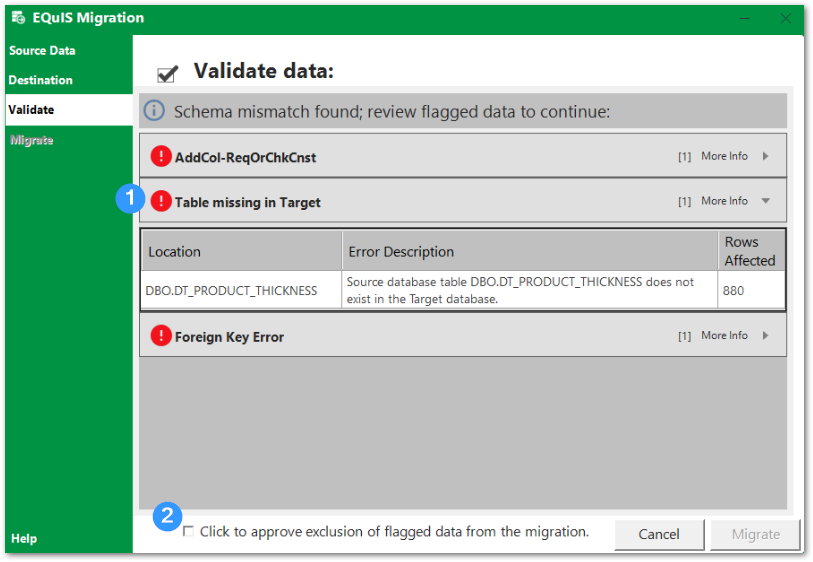Screen dimensions: 813x562
Task: Go to the Destination step
Action: click(x=40, y=80)
